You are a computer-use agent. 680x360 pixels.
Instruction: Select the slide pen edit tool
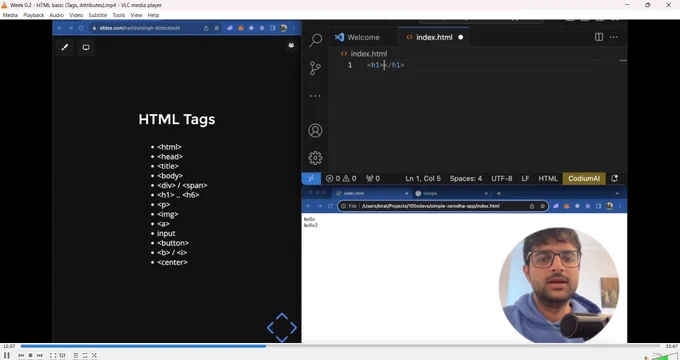click(65, 47)
